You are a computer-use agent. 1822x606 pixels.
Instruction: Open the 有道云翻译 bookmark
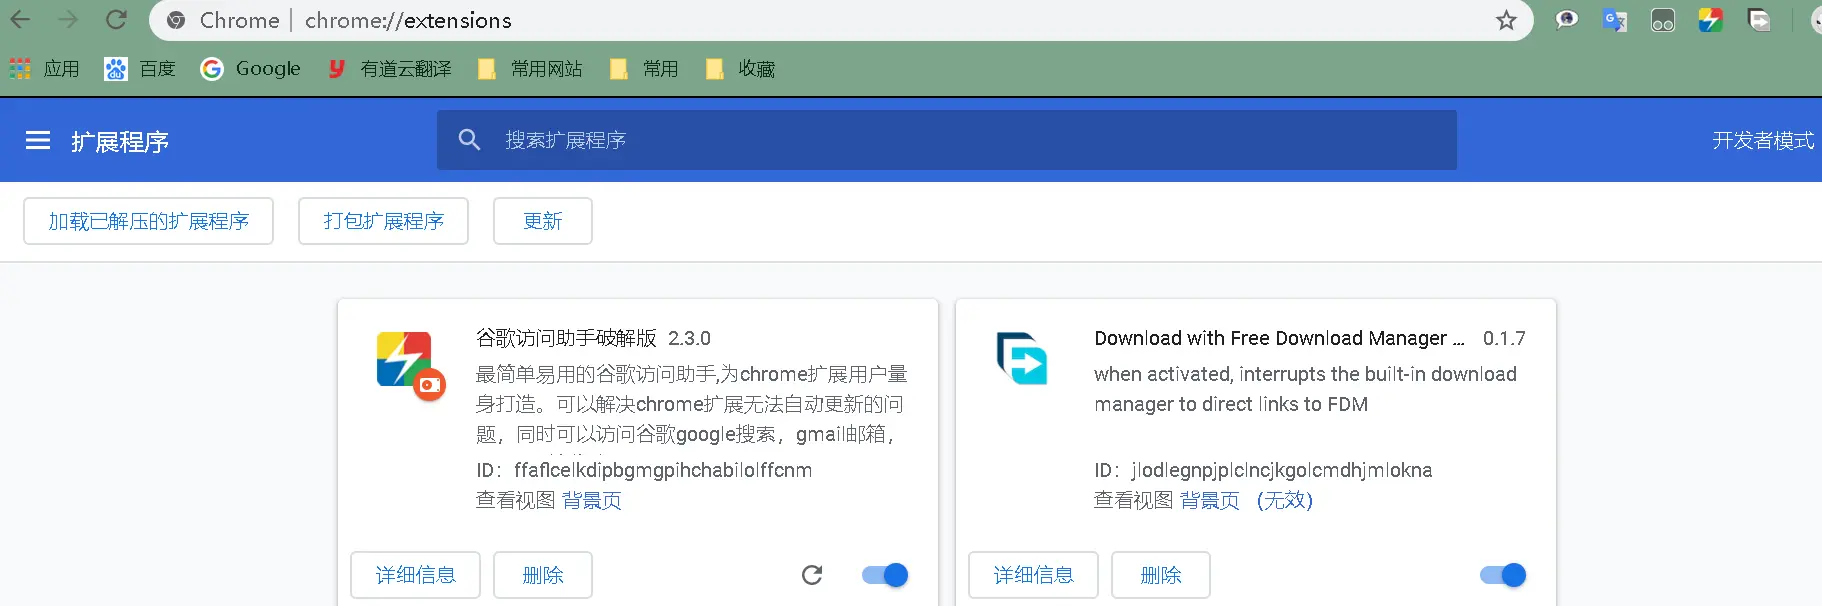pyautogui.click(x=390, y=68)
